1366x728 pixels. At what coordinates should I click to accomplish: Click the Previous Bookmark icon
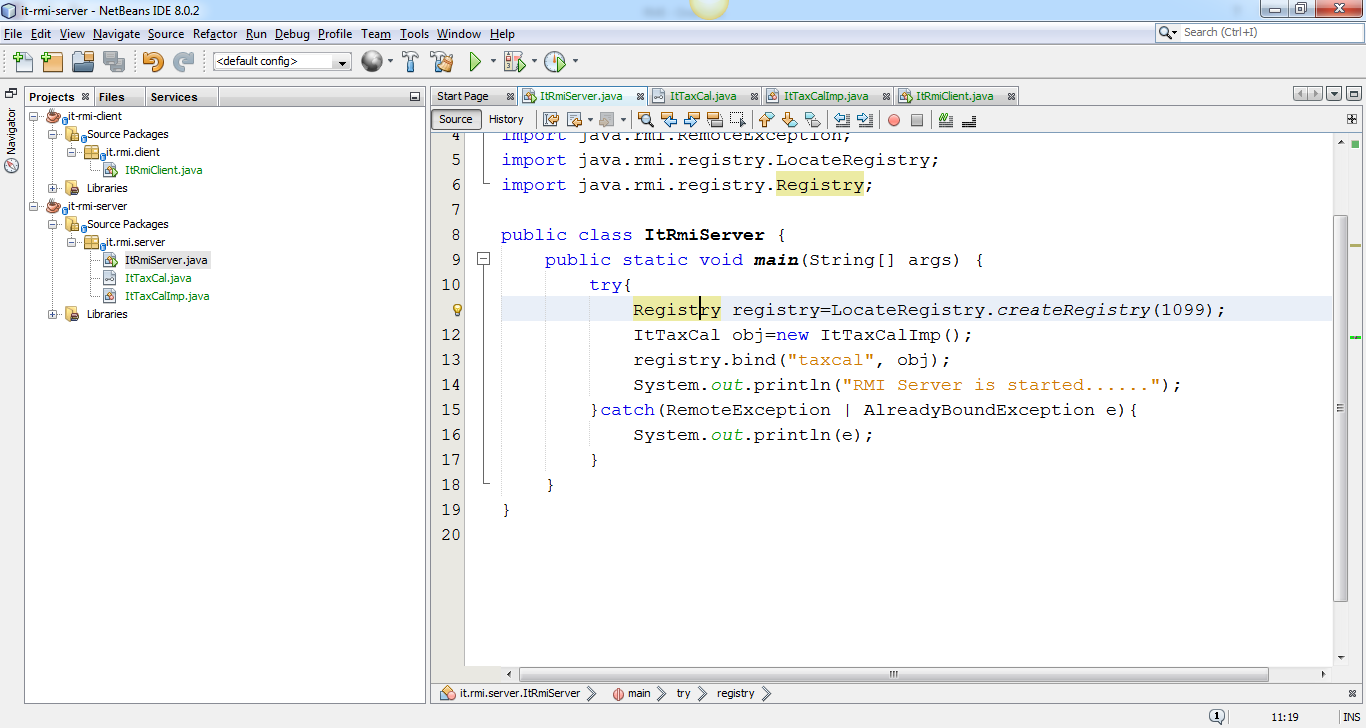(767, 120)
